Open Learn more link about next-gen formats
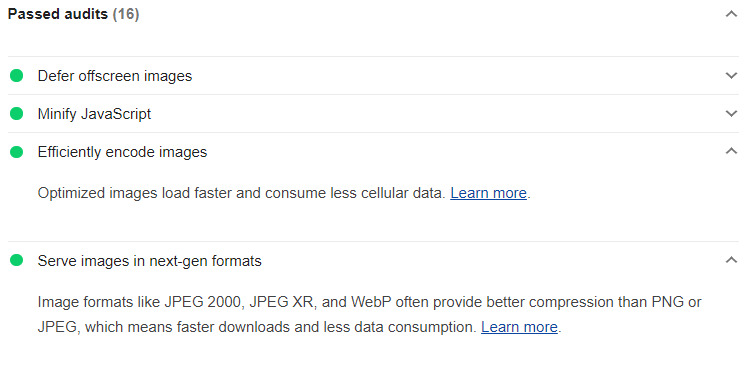The image size is (747, 372). [519, 327]
